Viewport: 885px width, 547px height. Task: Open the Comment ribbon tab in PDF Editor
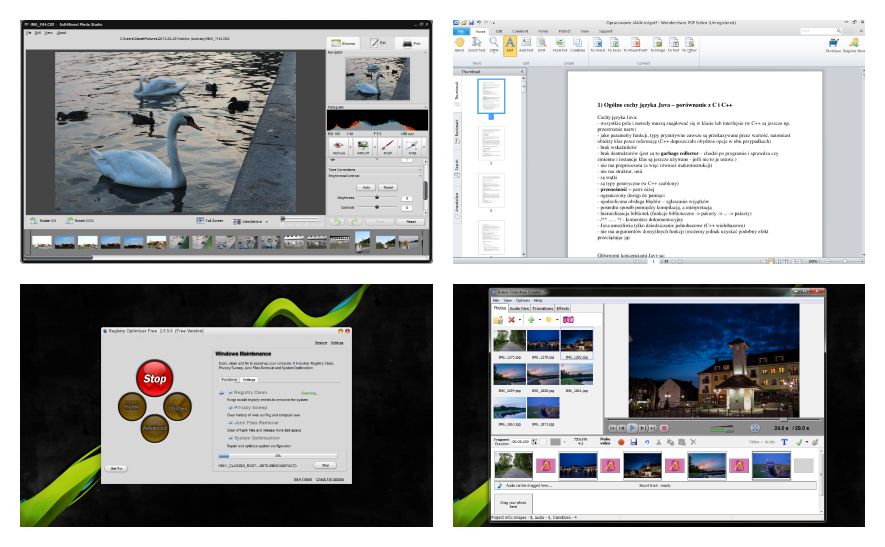click(520, 31)
